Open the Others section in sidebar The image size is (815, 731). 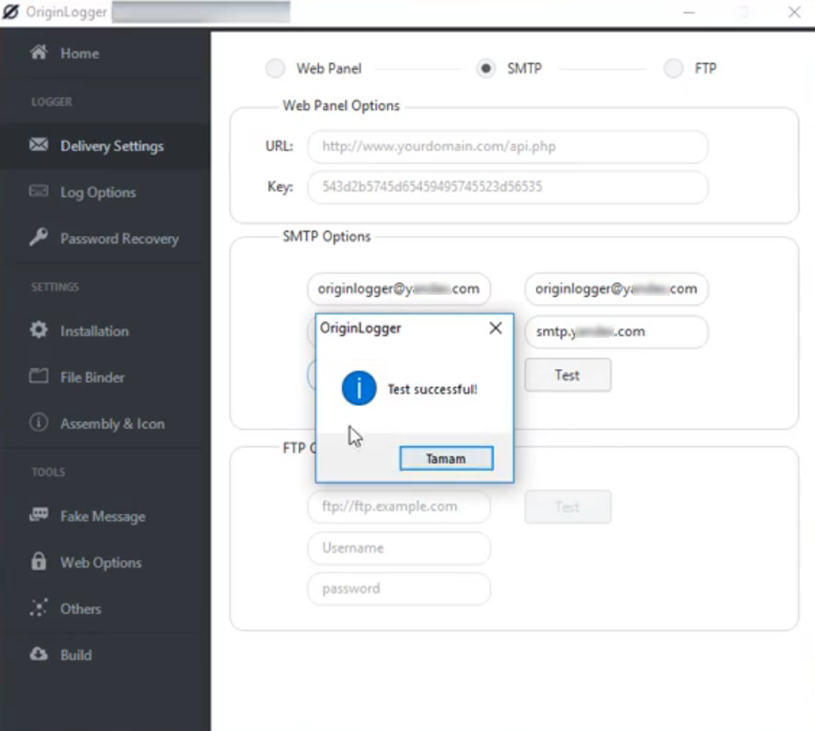80,608
